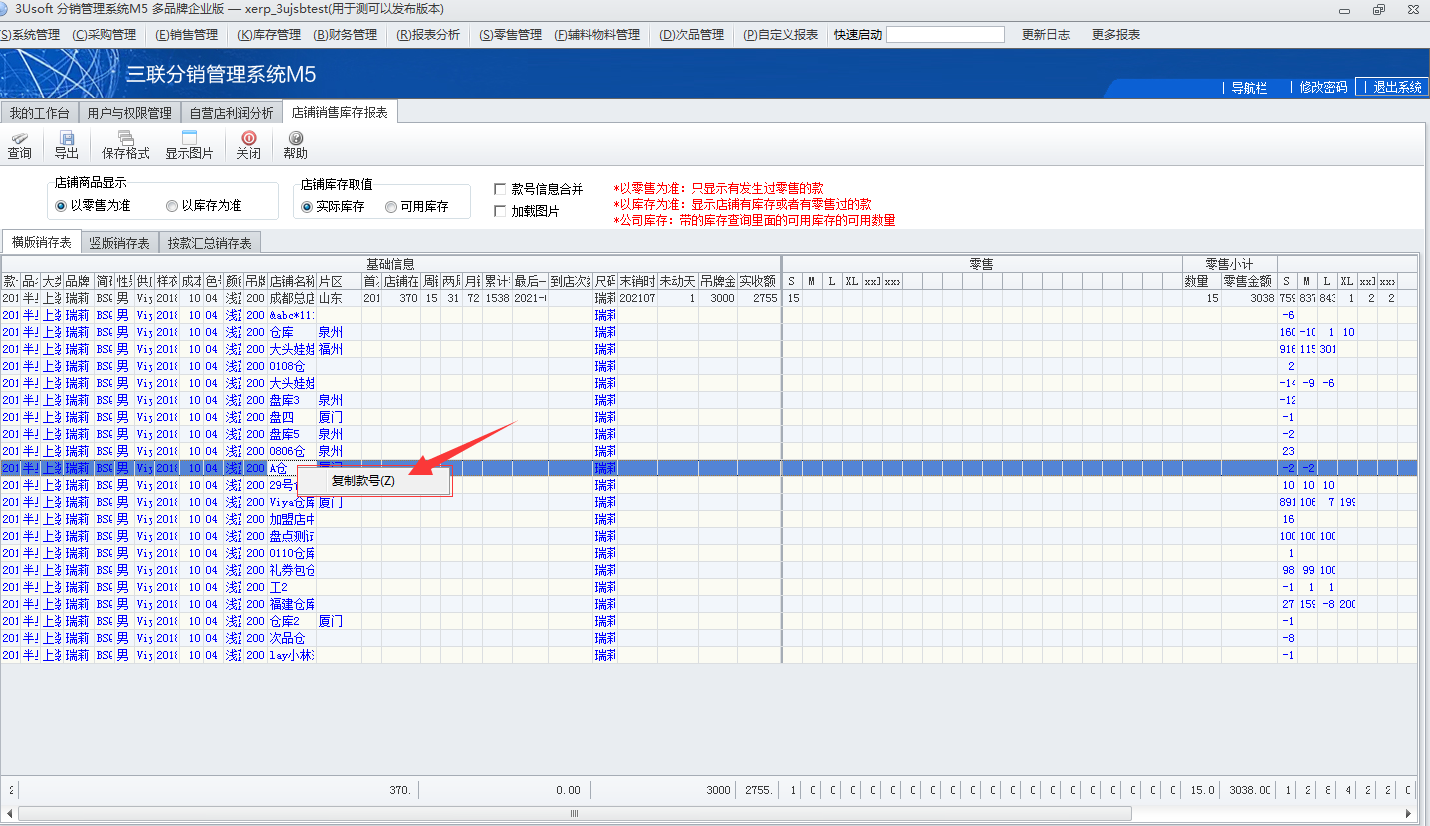1430x826 pixels.
Task: Click the 保存格式 save format icon
Action: tap(125, 145)
